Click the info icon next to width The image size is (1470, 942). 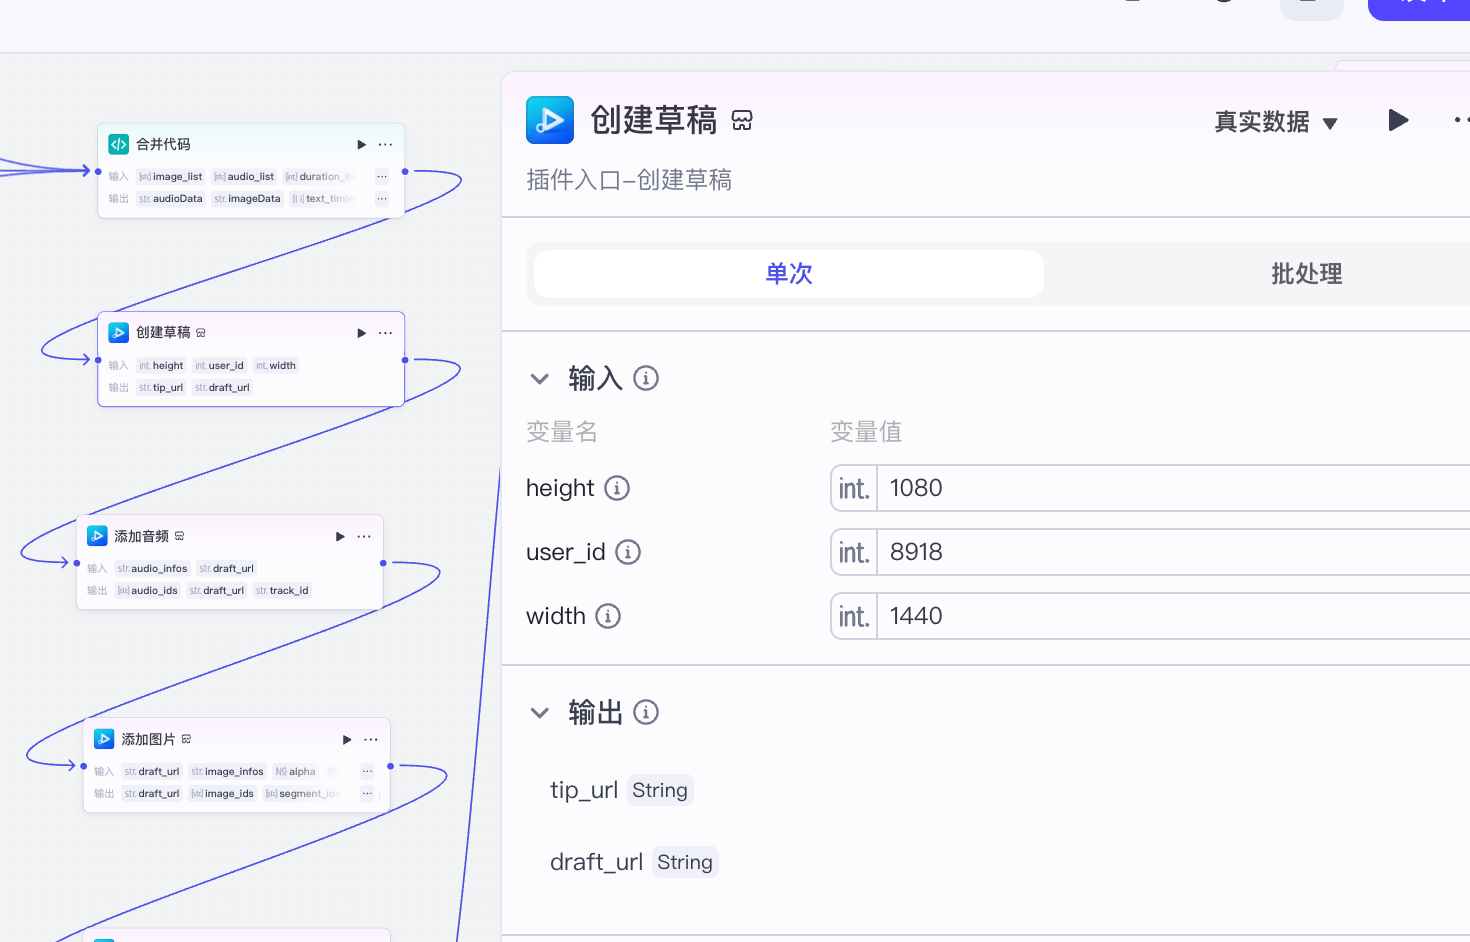click(608, 616)
